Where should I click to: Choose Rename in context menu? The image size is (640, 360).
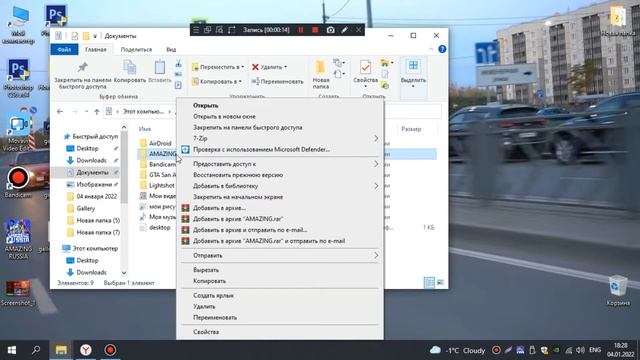click(x=280, y=317)
